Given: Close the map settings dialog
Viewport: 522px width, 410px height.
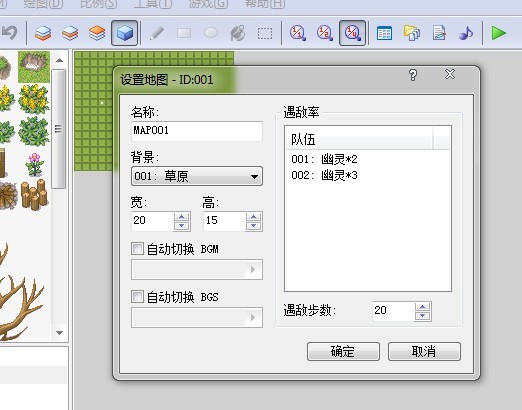Looking at the screenshot, I should [x=450, y=74].
